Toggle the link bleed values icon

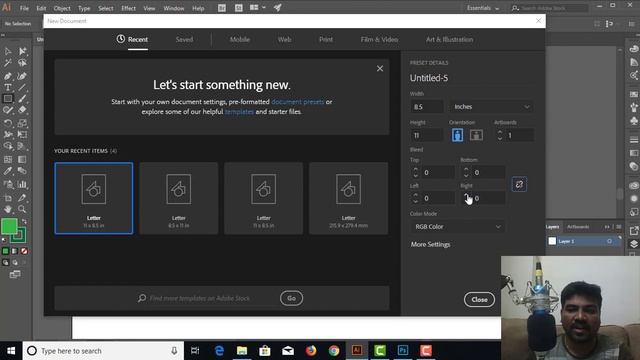click(x=519, y=184)
